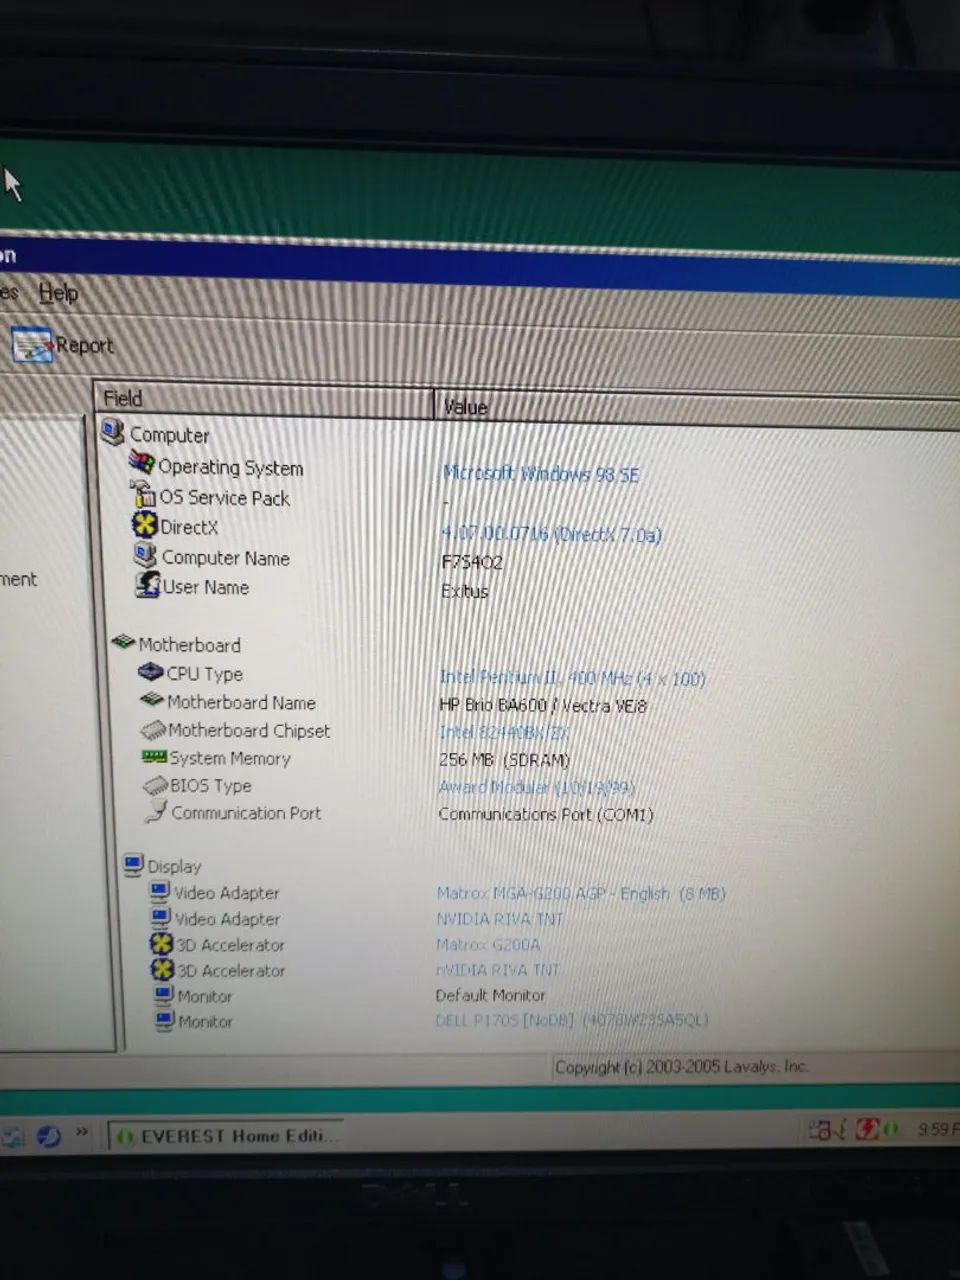The width and height of the screenshot is (960, 1280).
Task: Click the Report toolbar icon
Action: 31,345
